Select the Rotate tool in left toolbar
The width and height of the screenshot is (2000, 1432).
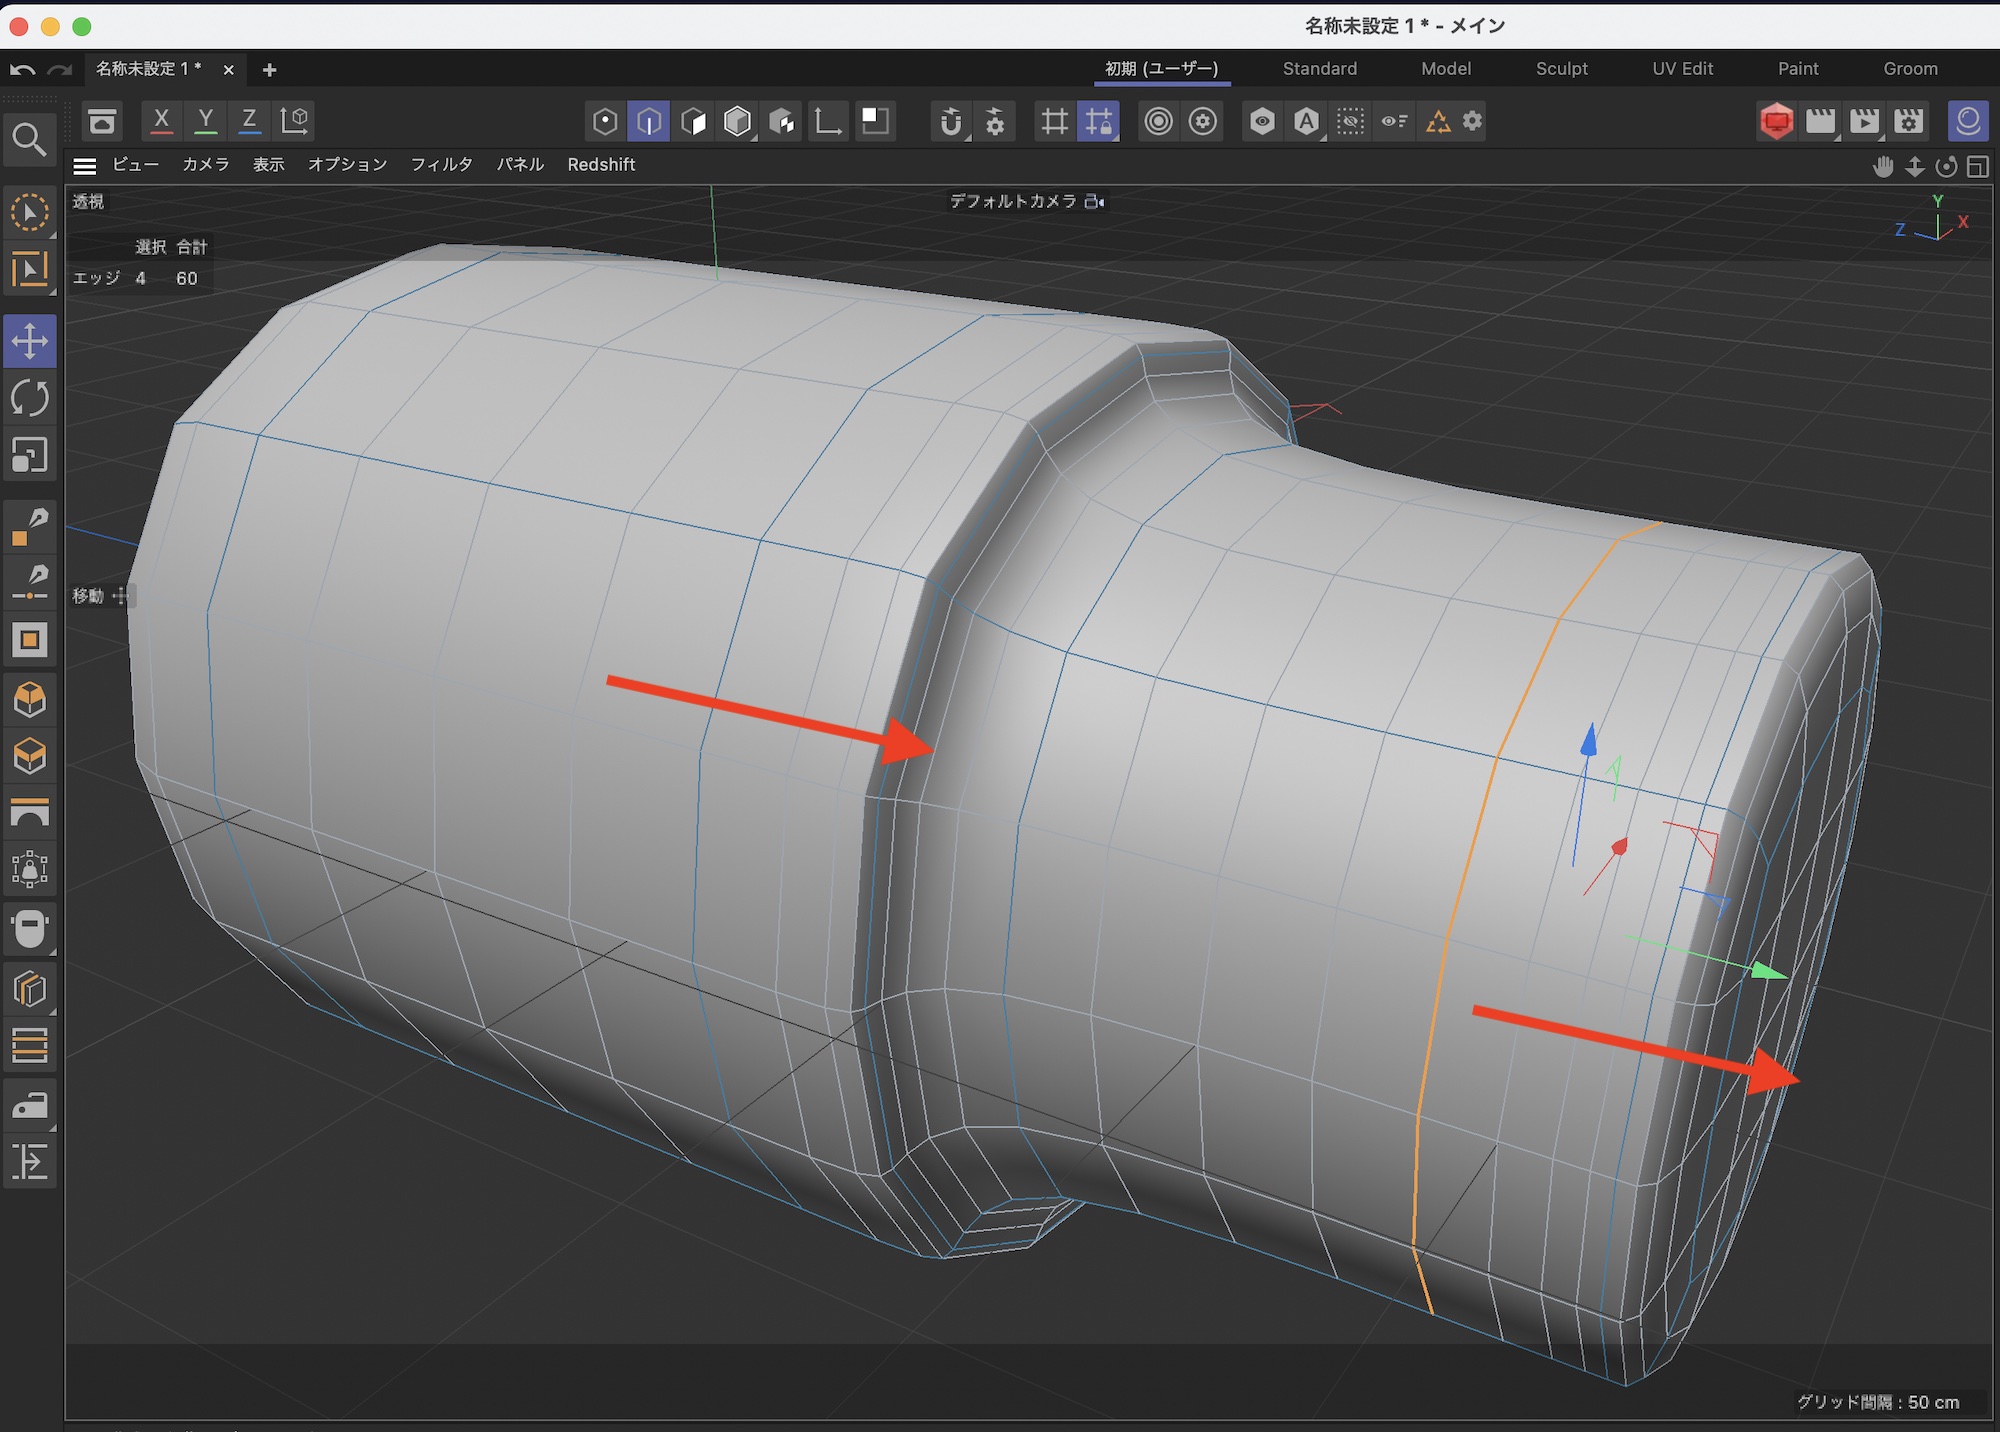tap(29, 398)
